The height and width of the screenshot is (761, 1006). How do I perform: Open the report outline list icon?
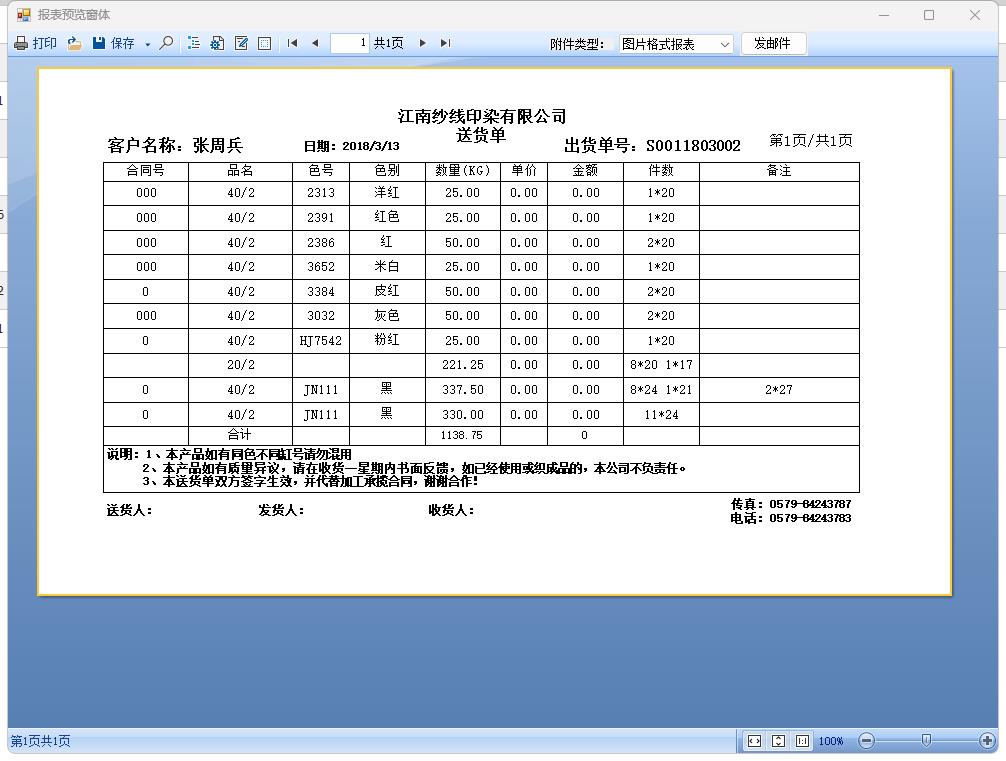pos(194,43)
